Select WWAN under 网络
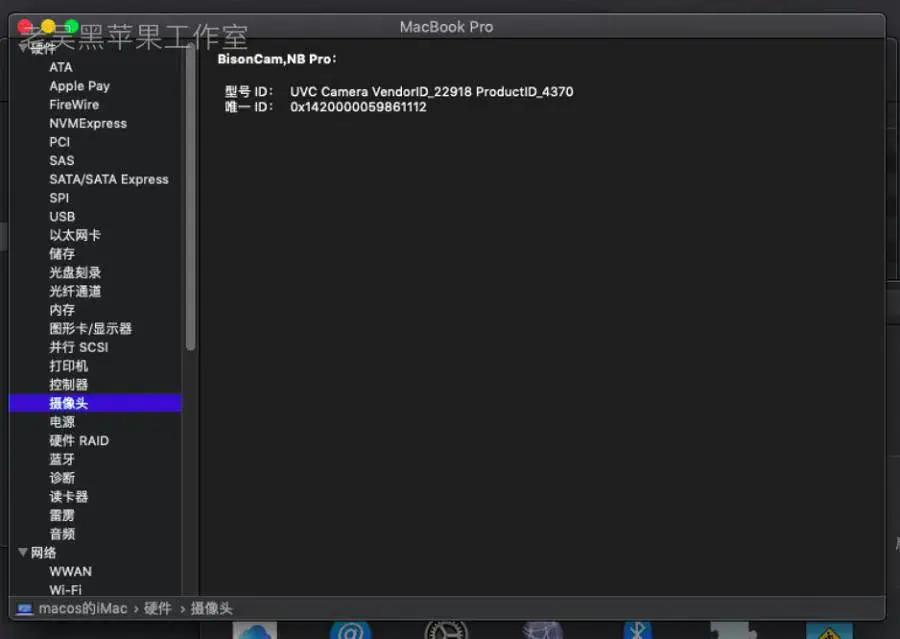Viewport: 900px width, 639px height. (71, 571)
